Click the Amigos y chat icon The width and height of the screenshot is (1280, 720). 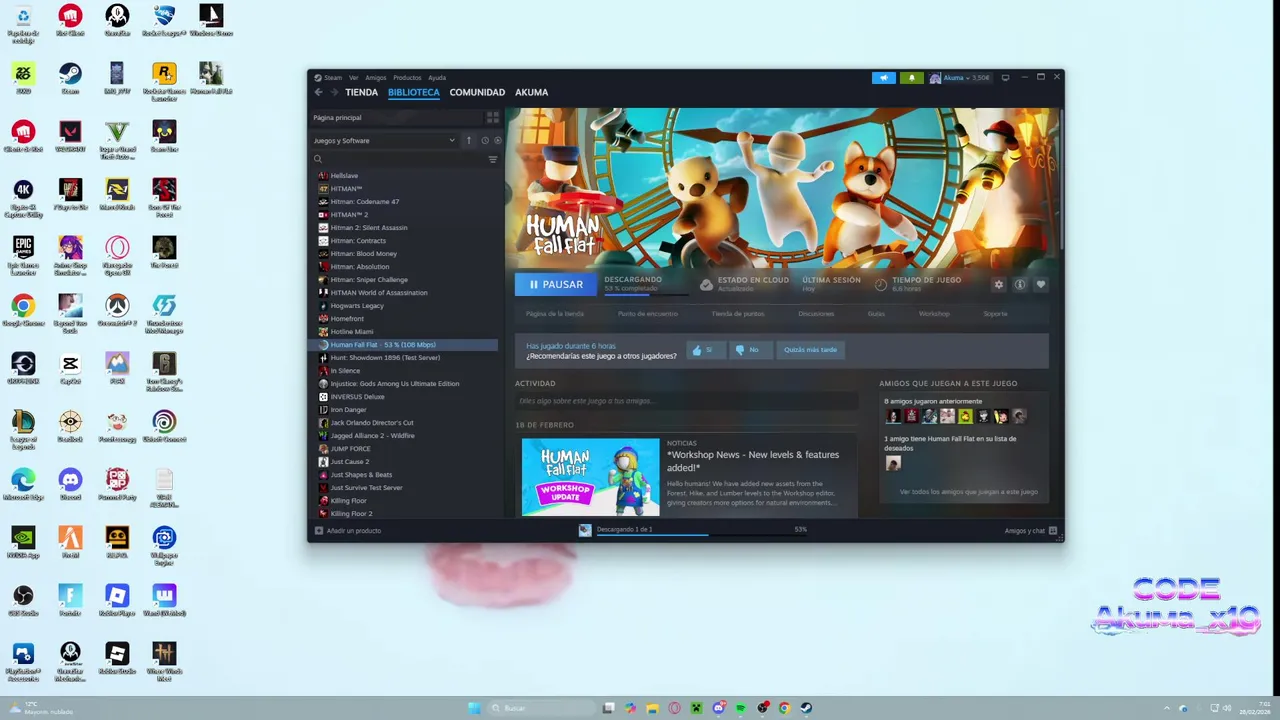pyautogui.click(x=1052, y=531)
